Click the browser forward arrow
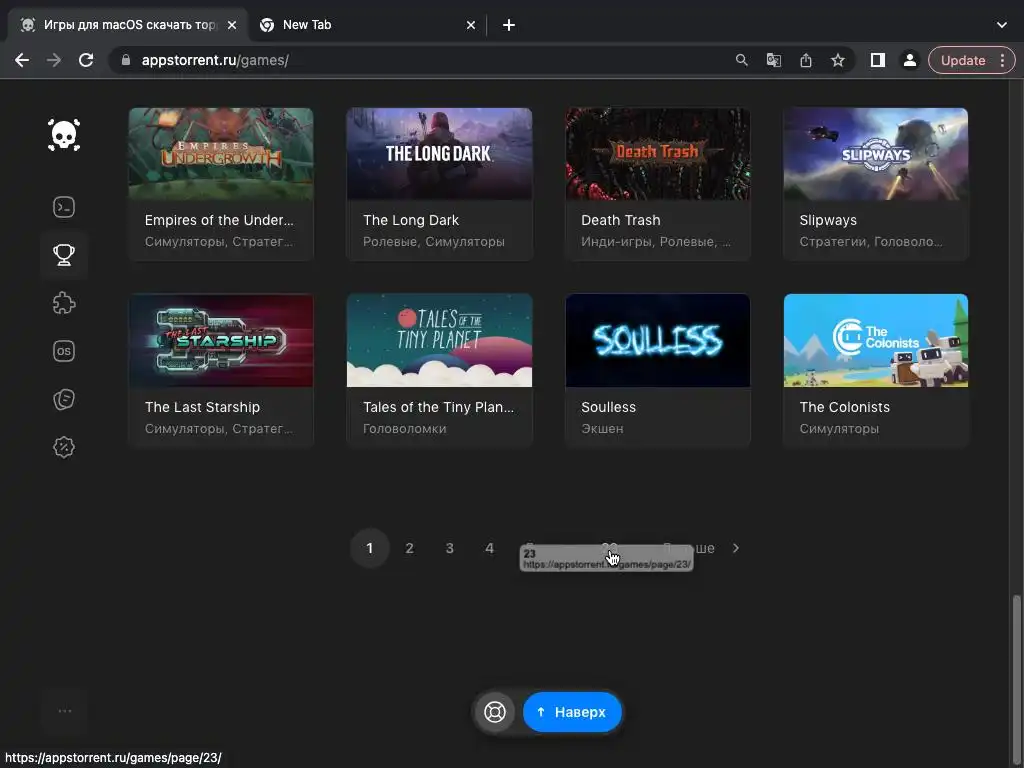 coord(54,60)
